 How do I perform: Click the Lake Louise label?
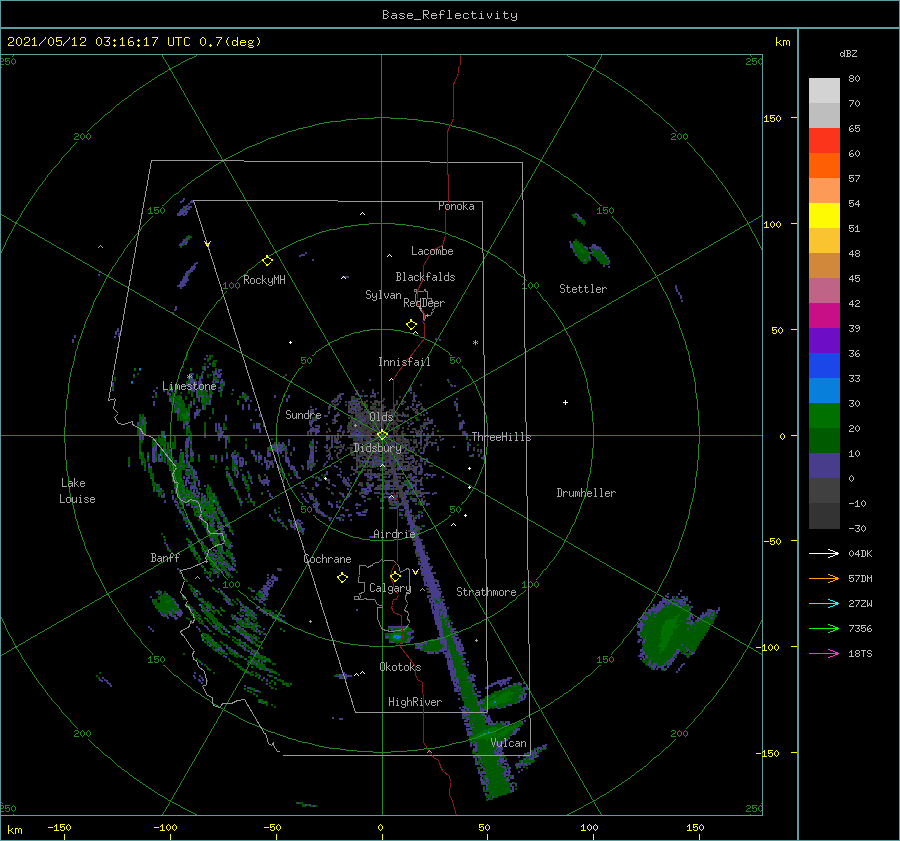pos(77,491)
